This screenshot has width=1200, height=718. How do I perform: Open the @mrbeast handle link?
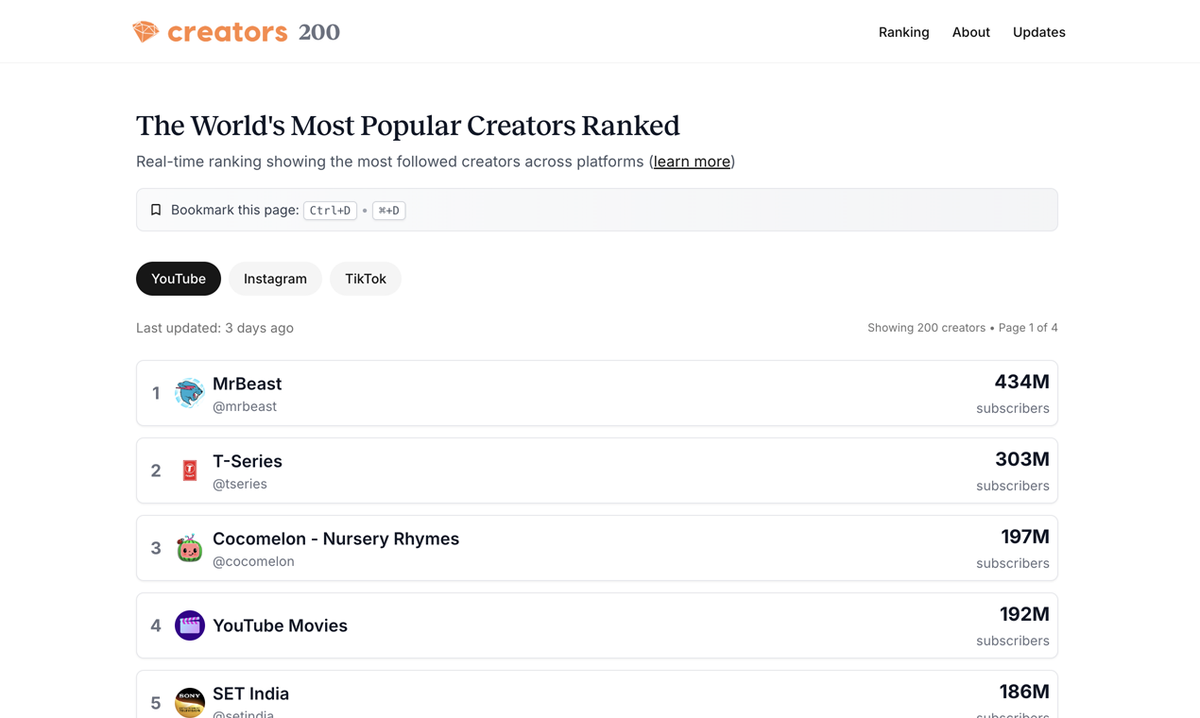click(245, 406)
